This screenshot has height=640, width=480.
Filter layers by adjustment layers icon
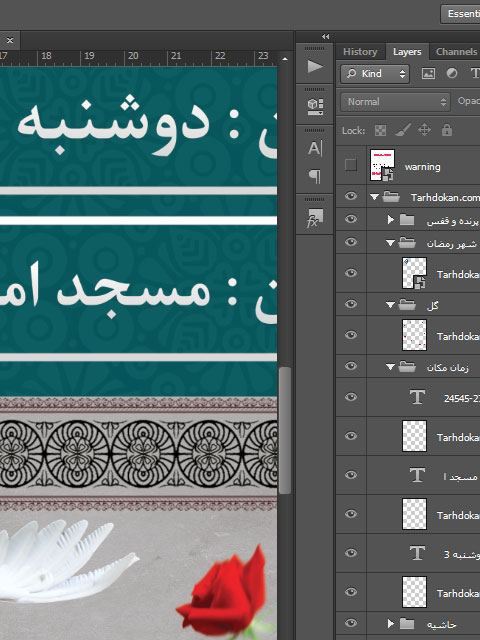click(x=451, y=73)
